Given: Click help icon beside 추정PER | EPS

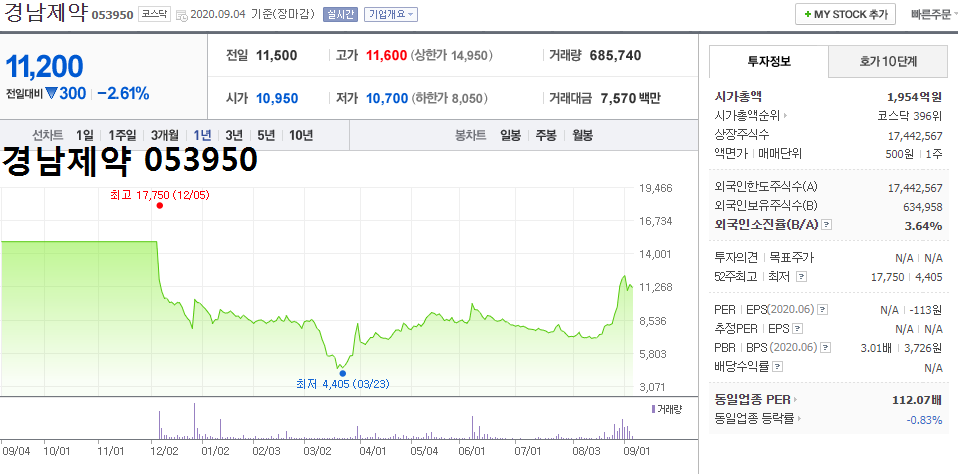Looking at the screenshot, I should 797,329.
